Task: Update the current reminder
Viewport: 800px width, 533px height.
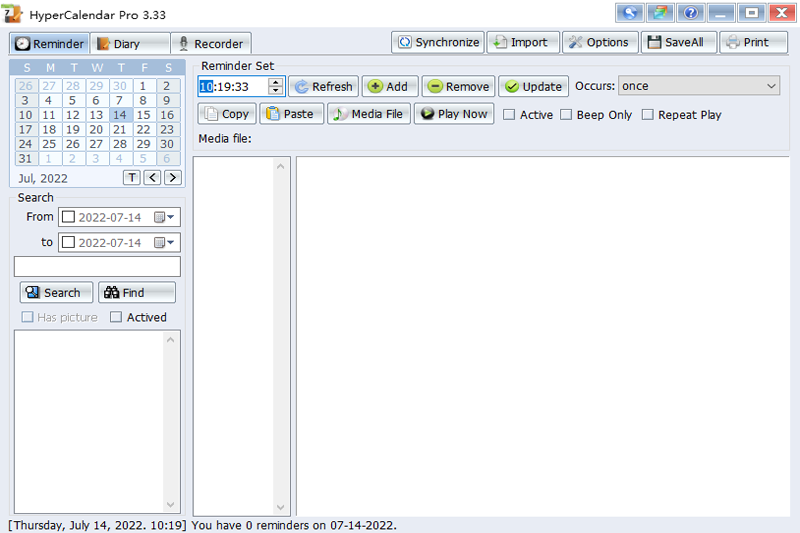Action: [x=533, y=86]
